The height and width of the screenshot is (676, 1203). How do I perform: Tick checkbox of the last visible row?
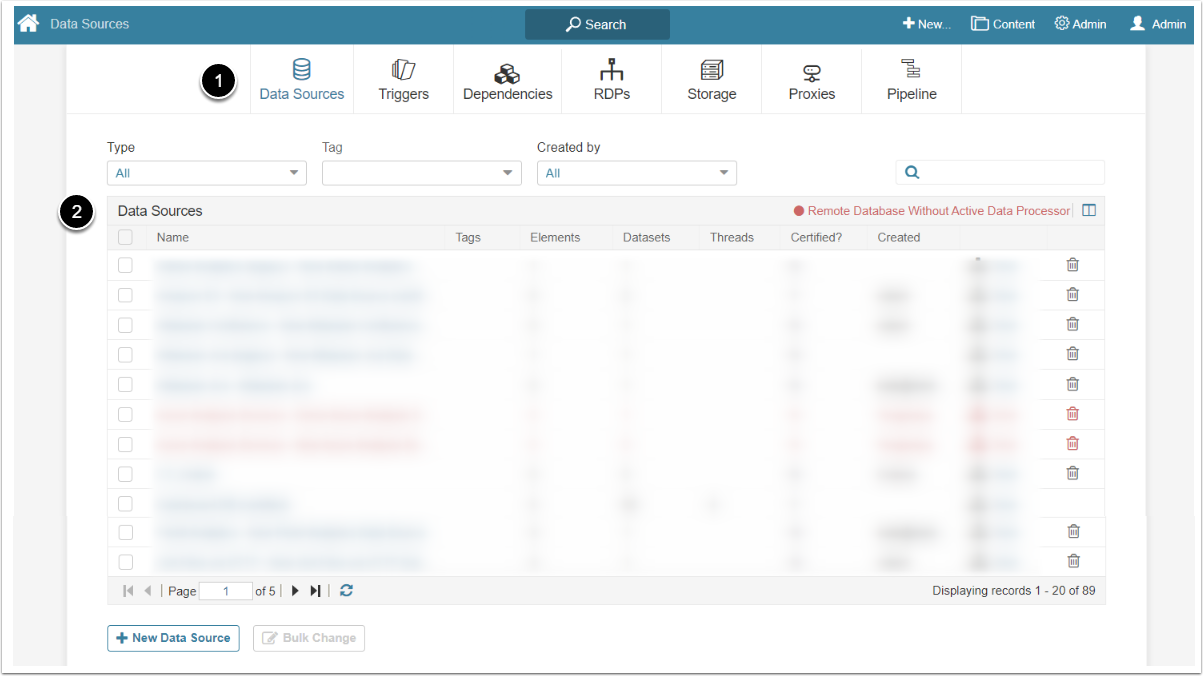(x=125, y=562)
